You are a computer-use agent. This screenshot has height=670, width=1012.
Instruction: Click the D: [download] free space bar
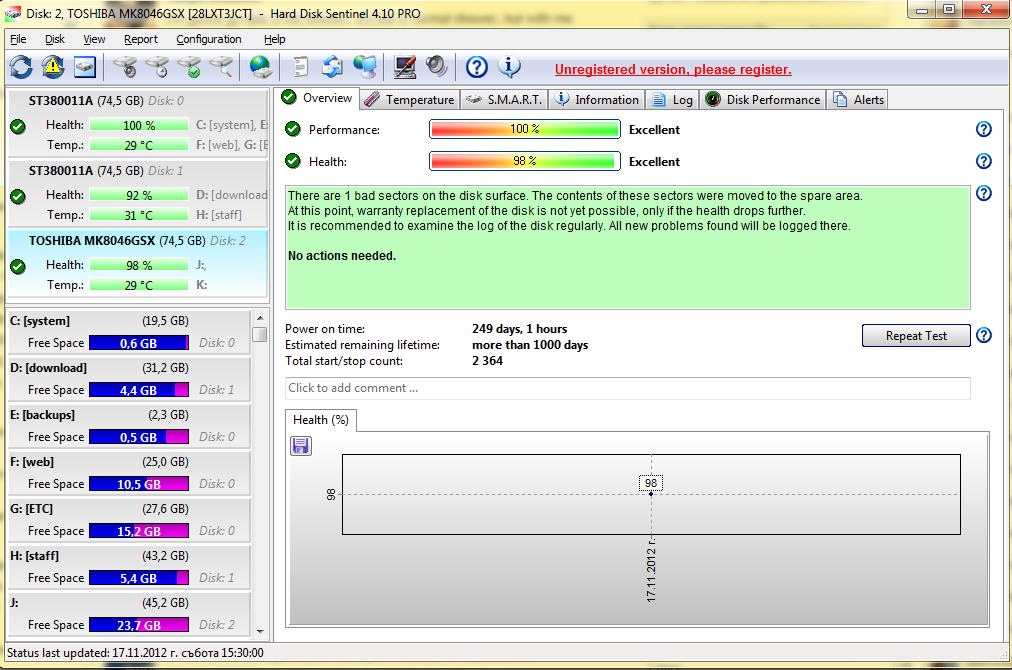(139, 390)
